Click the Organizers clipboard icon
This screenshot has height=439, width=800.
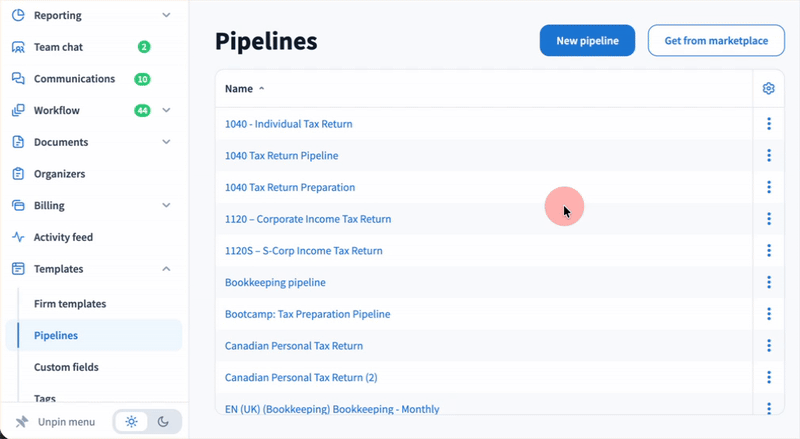pyautogui.click(x=18, y=174)
